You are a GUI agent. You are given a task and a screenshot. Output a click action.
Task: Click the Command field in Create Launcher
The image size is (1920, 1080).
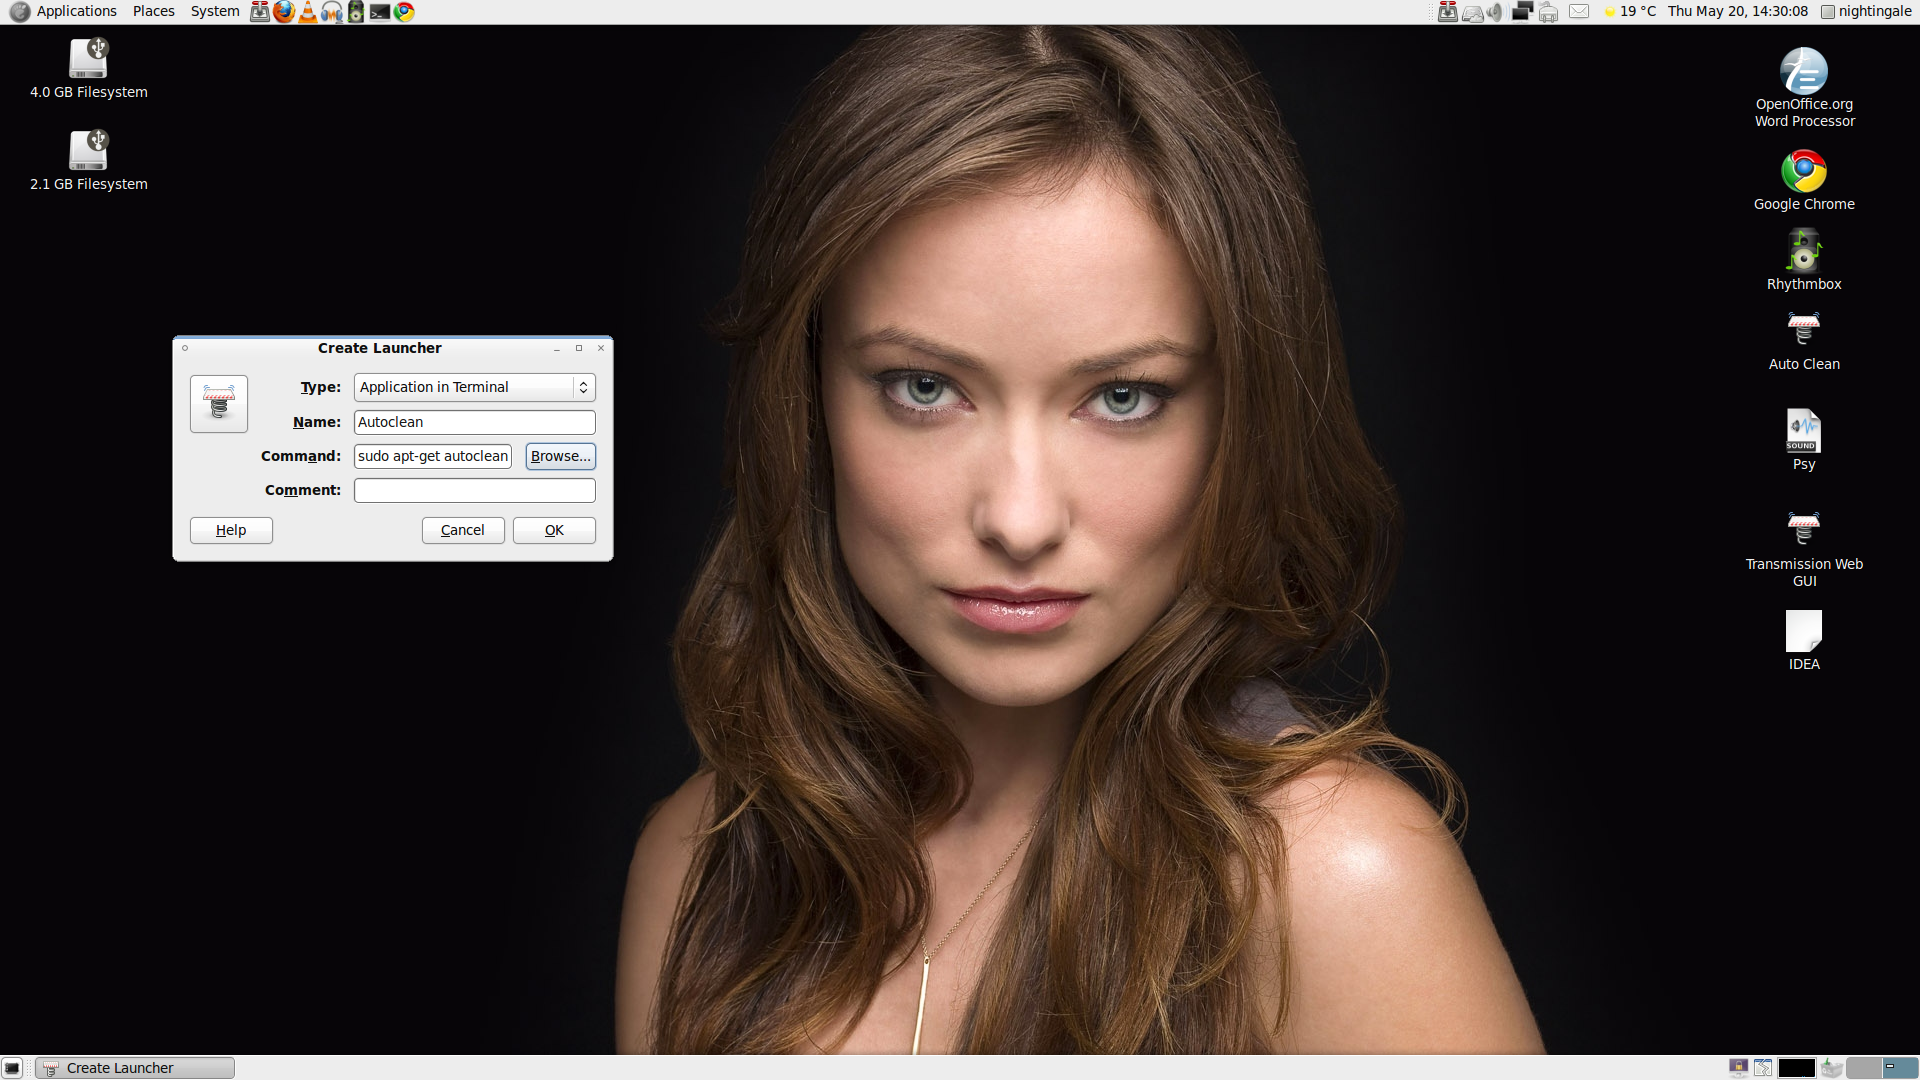click(433, 456)
